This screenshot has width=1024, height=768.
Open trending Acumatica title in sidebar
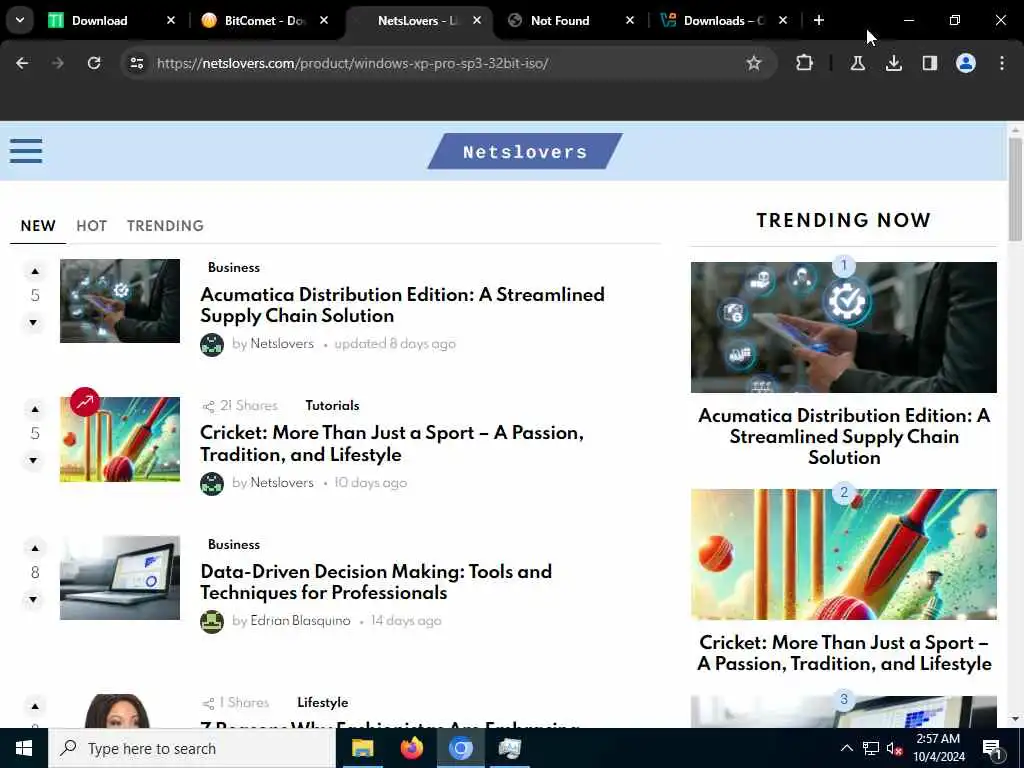[x=844, y=437]
